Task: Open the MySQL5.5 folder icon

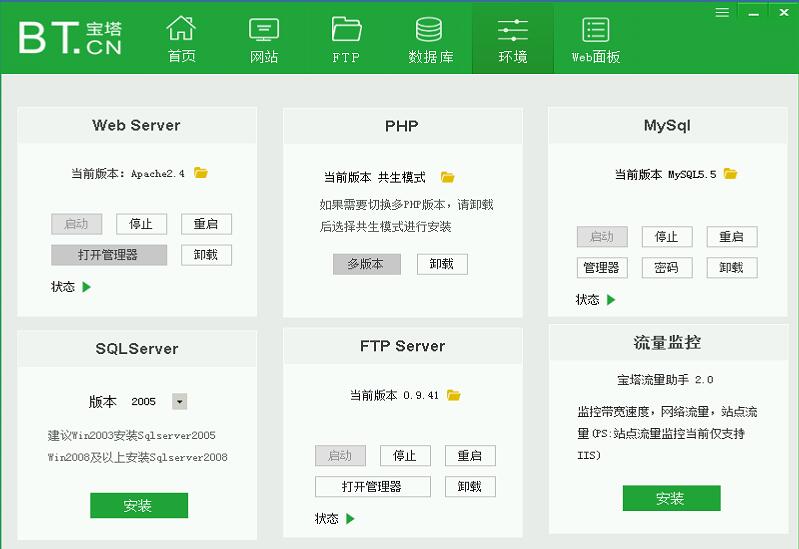Action: coord(730,173)
